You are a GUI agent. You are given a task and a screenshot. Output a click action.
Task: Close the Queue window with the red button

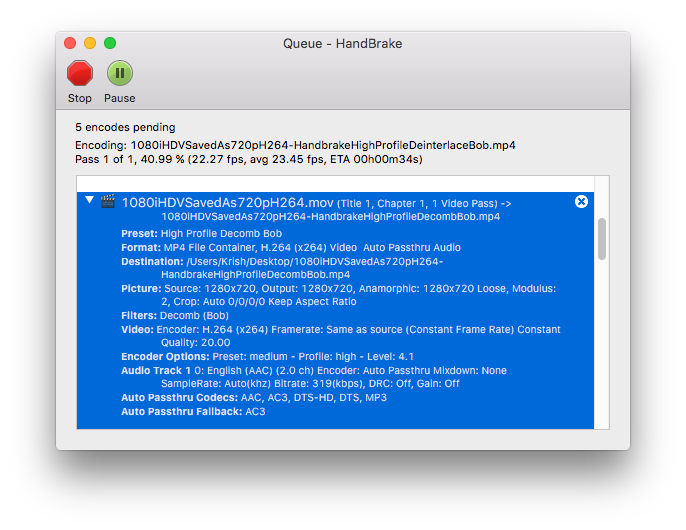click(x=70, y=43)
